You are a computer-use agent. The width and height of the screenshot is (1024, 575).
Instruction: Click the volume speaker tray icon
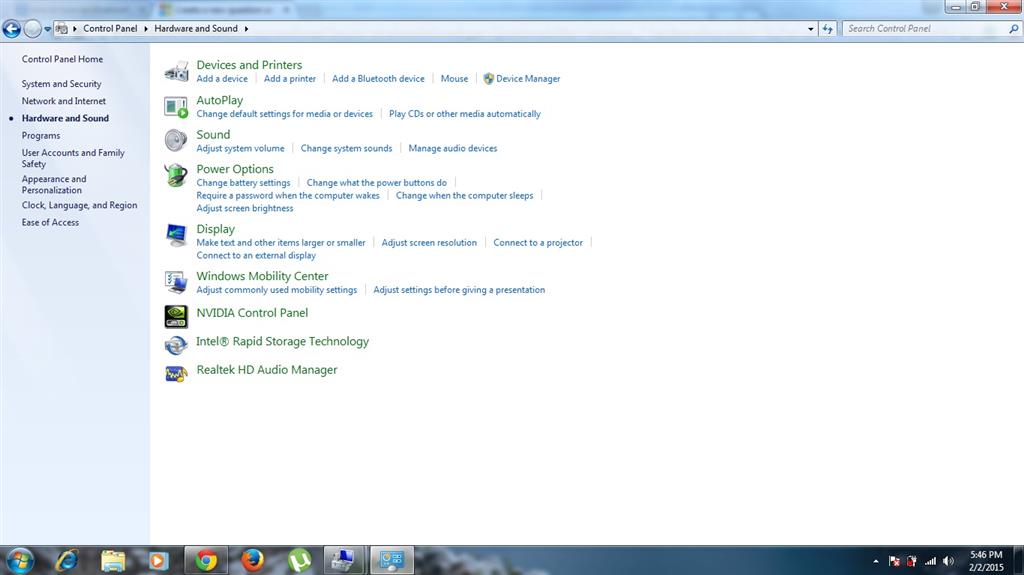(948, 561)
